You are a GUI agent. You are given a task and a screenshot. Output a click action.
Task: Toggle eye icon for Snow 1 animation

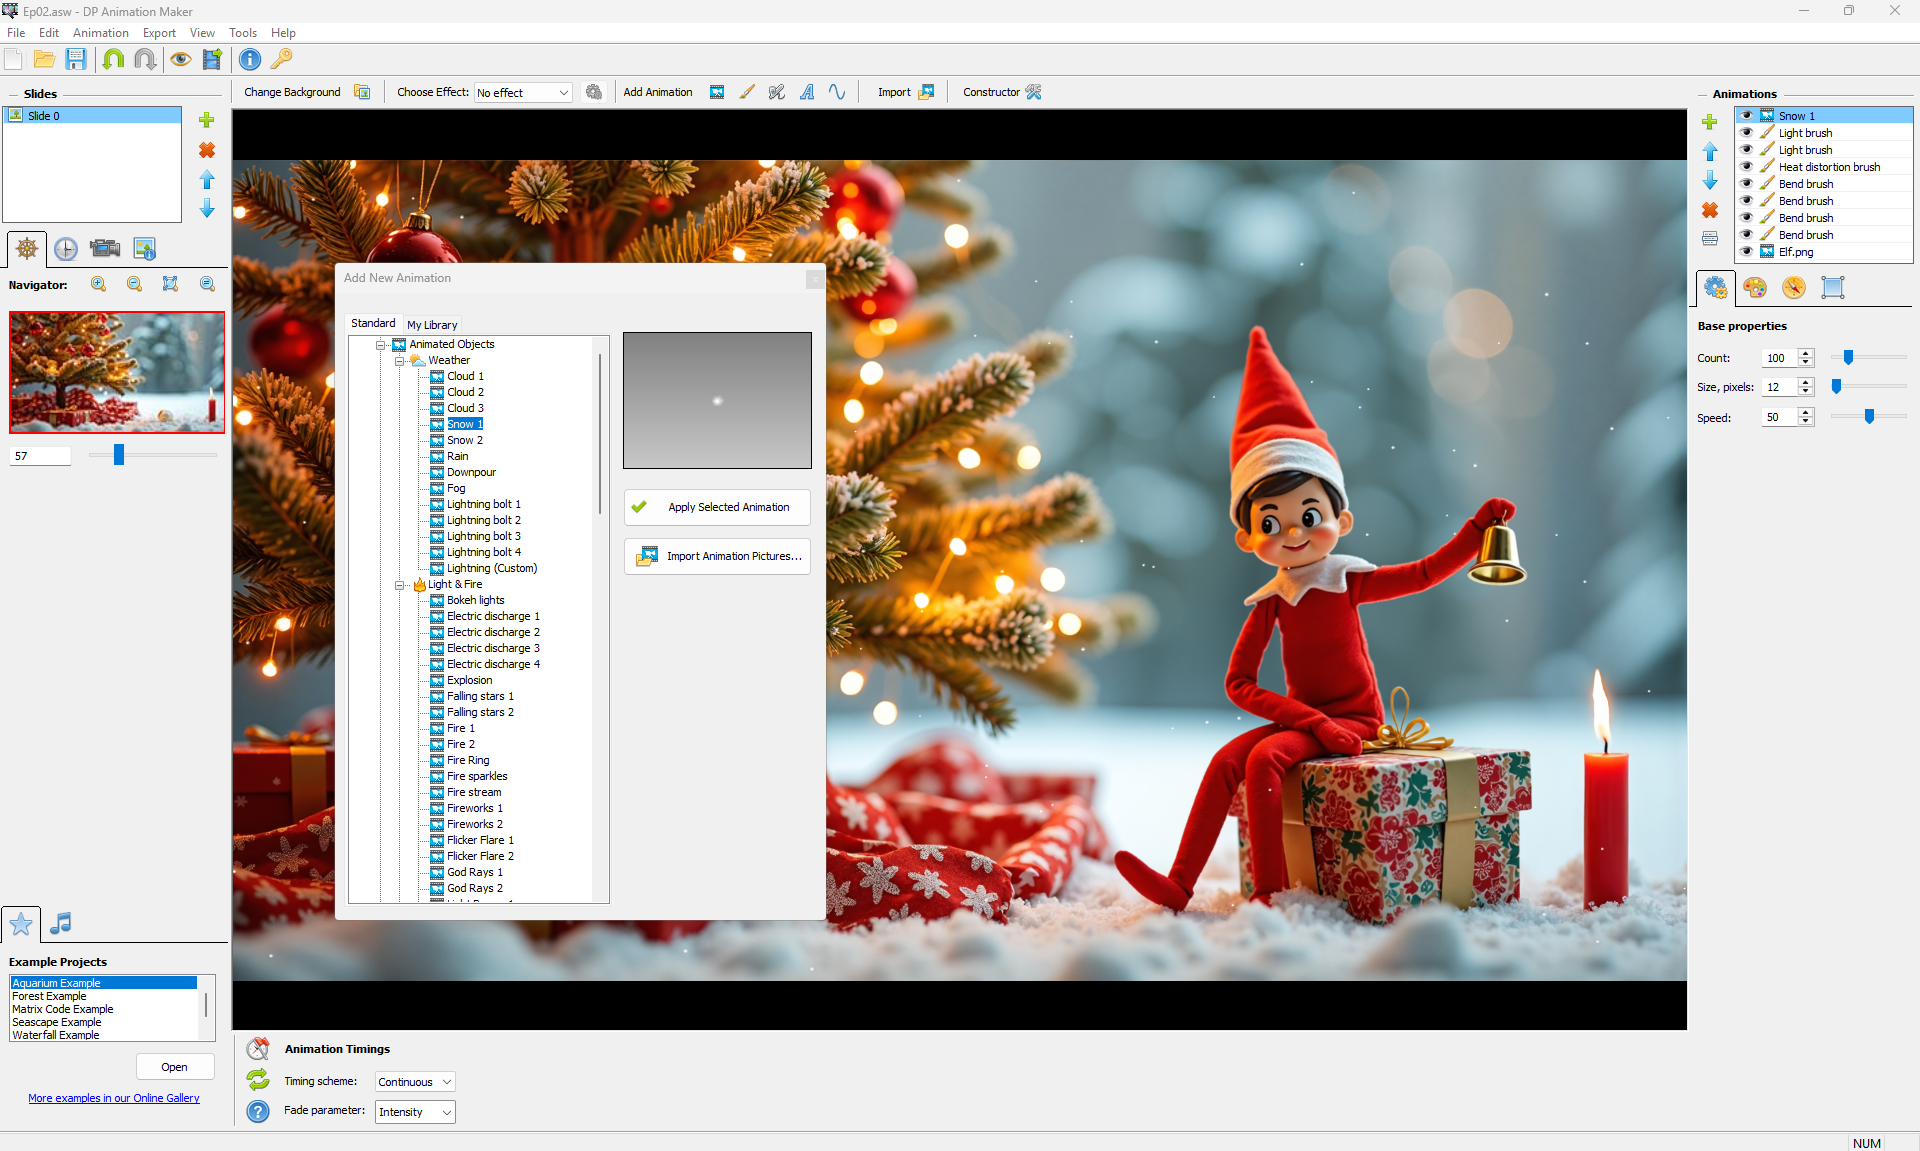pos(1747,116)
